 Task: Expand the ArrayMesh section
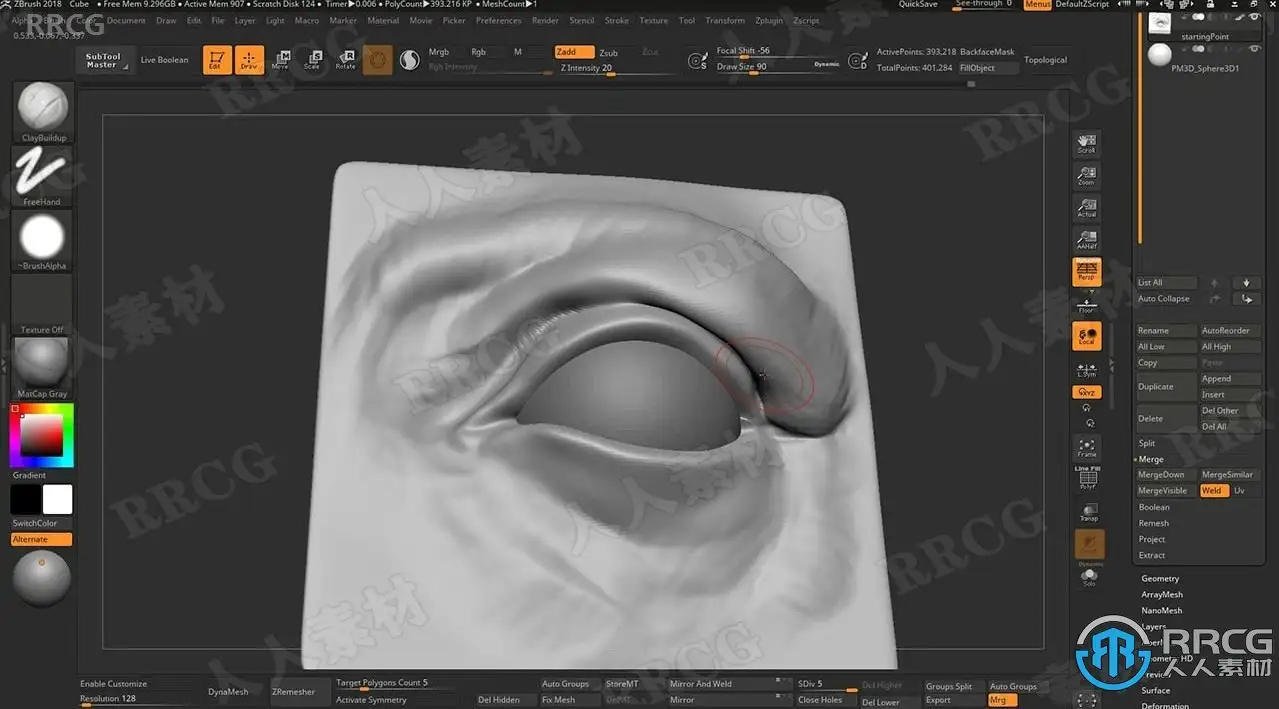[x=1162, y=594]
